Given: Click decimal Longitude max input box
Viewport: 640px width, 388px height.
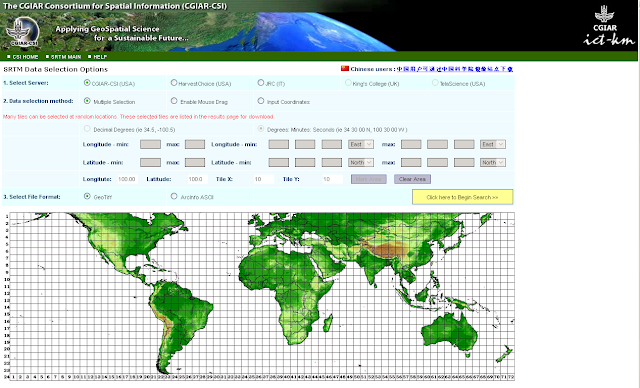Looking at the screenshot, I should 195,144.
